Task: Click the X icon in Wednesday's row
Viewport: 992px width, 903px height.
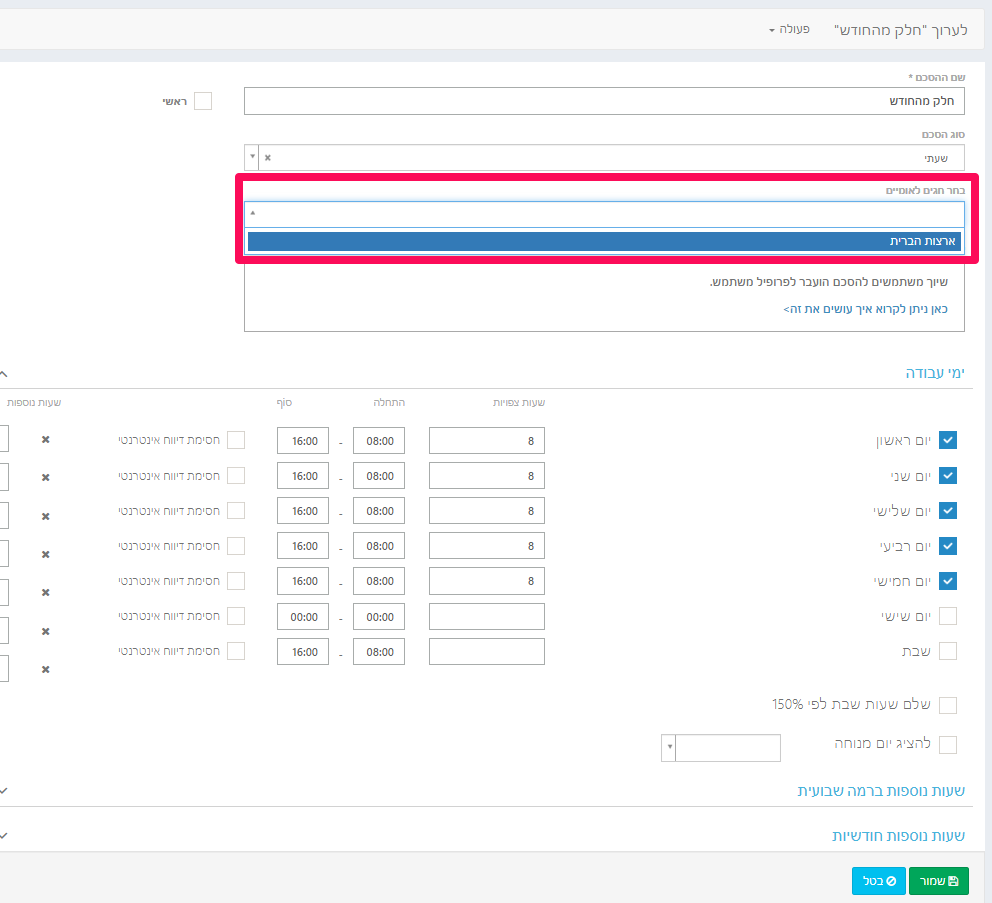Action: tap(45, 555)
